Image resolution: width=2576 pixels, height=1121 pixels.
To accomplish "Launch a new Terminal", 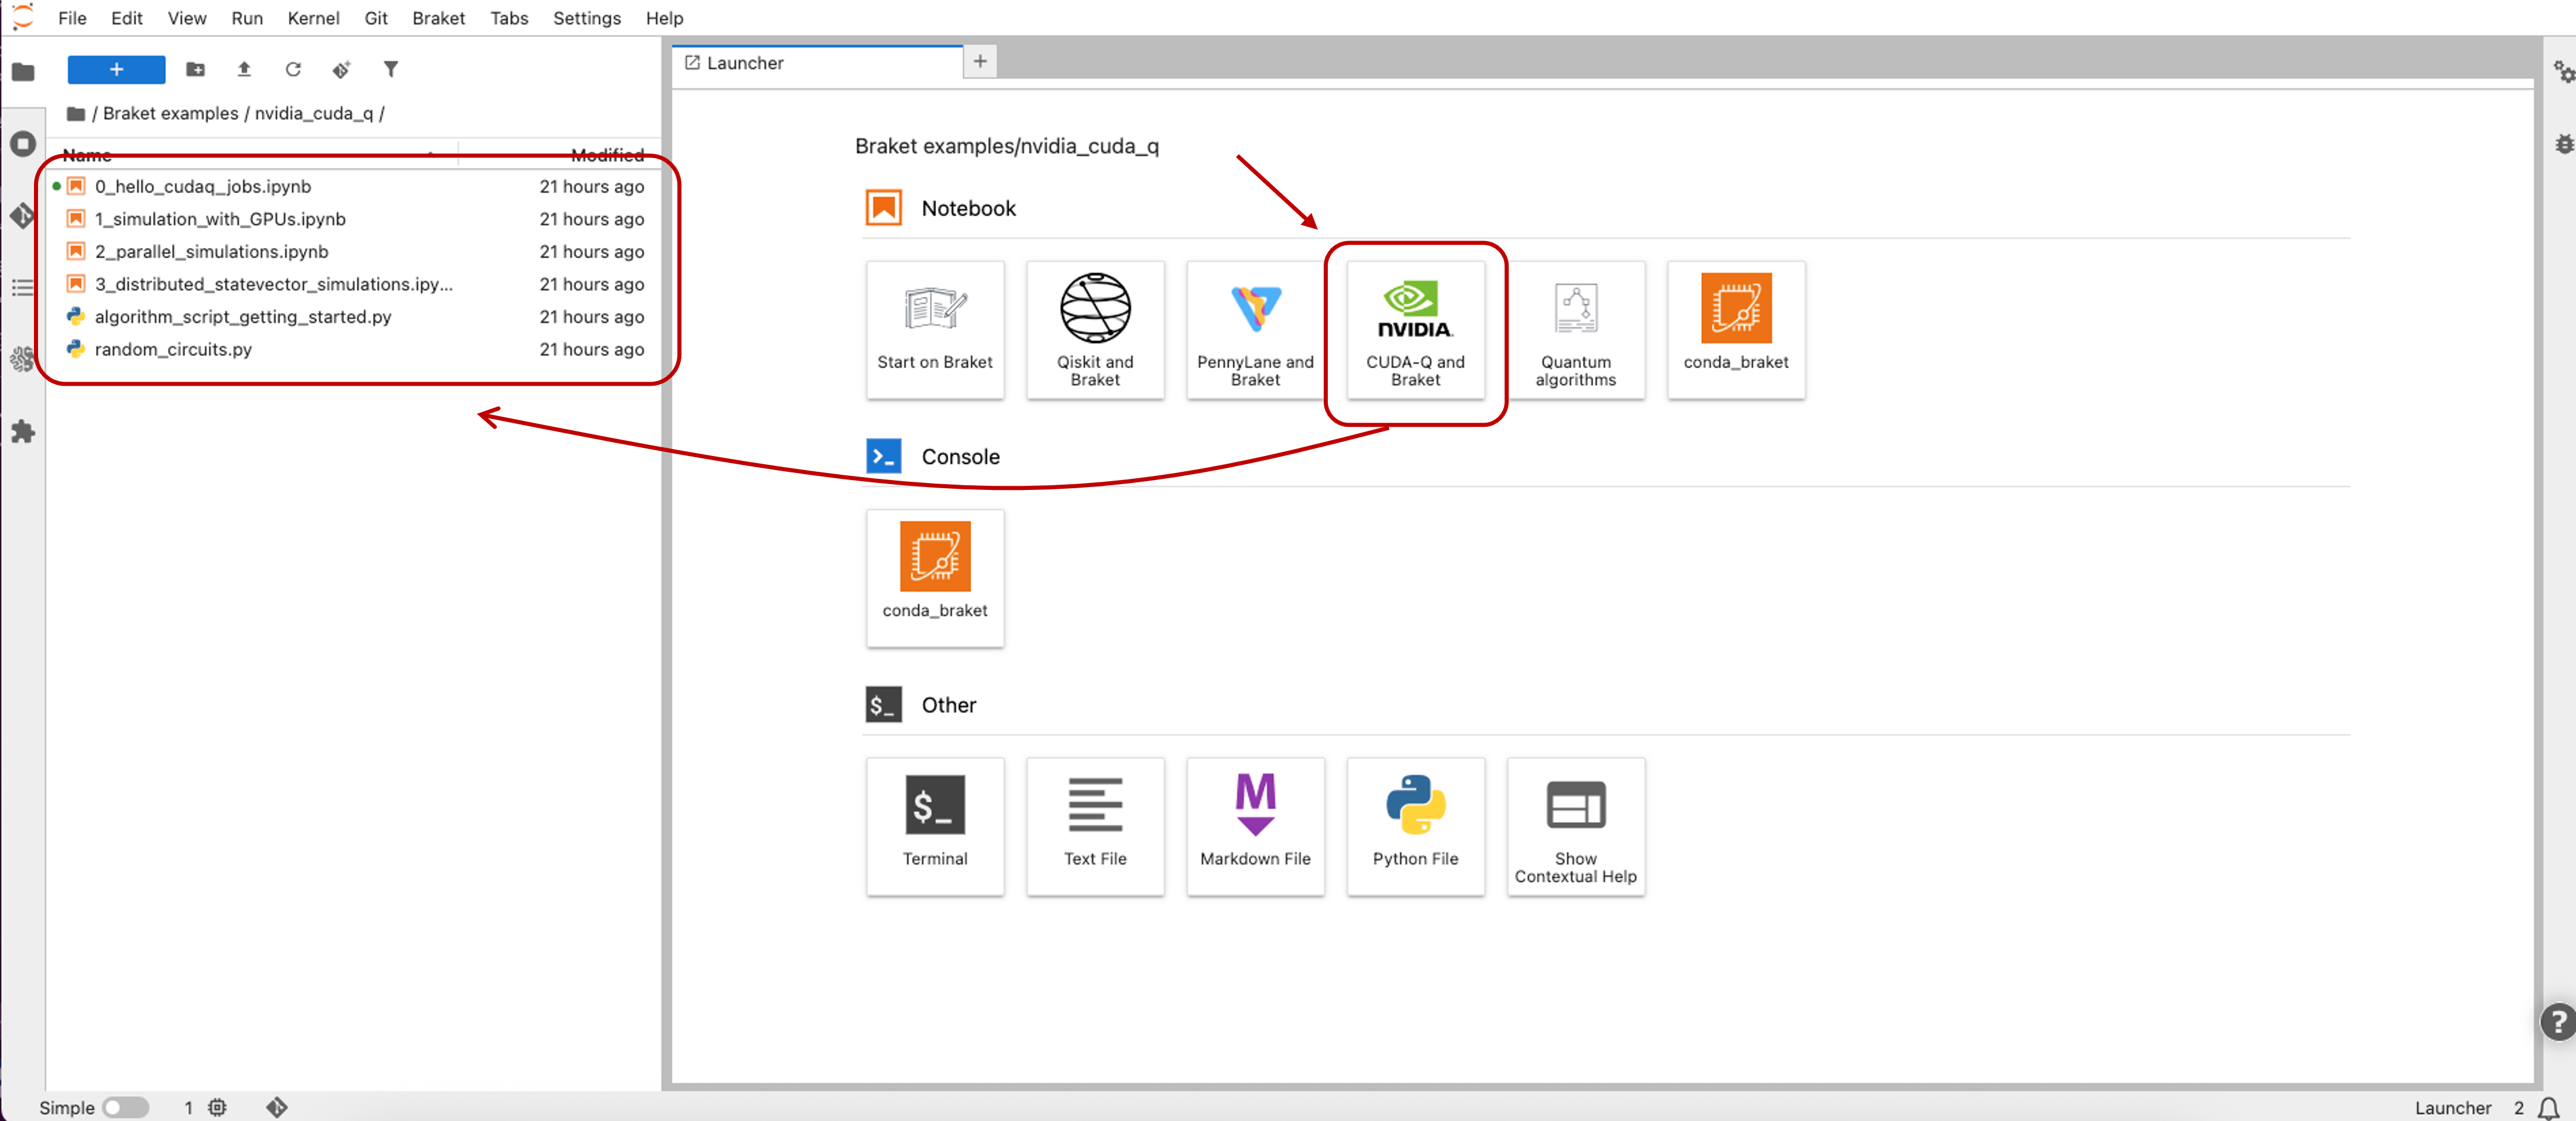I will pos(935,826).
